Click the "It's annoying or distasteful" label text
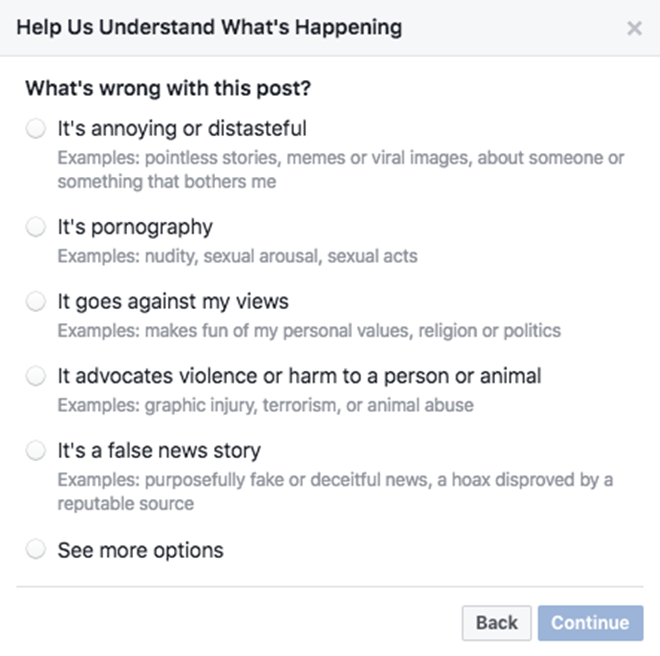The image size is (660, 656). tap(182, 129)
